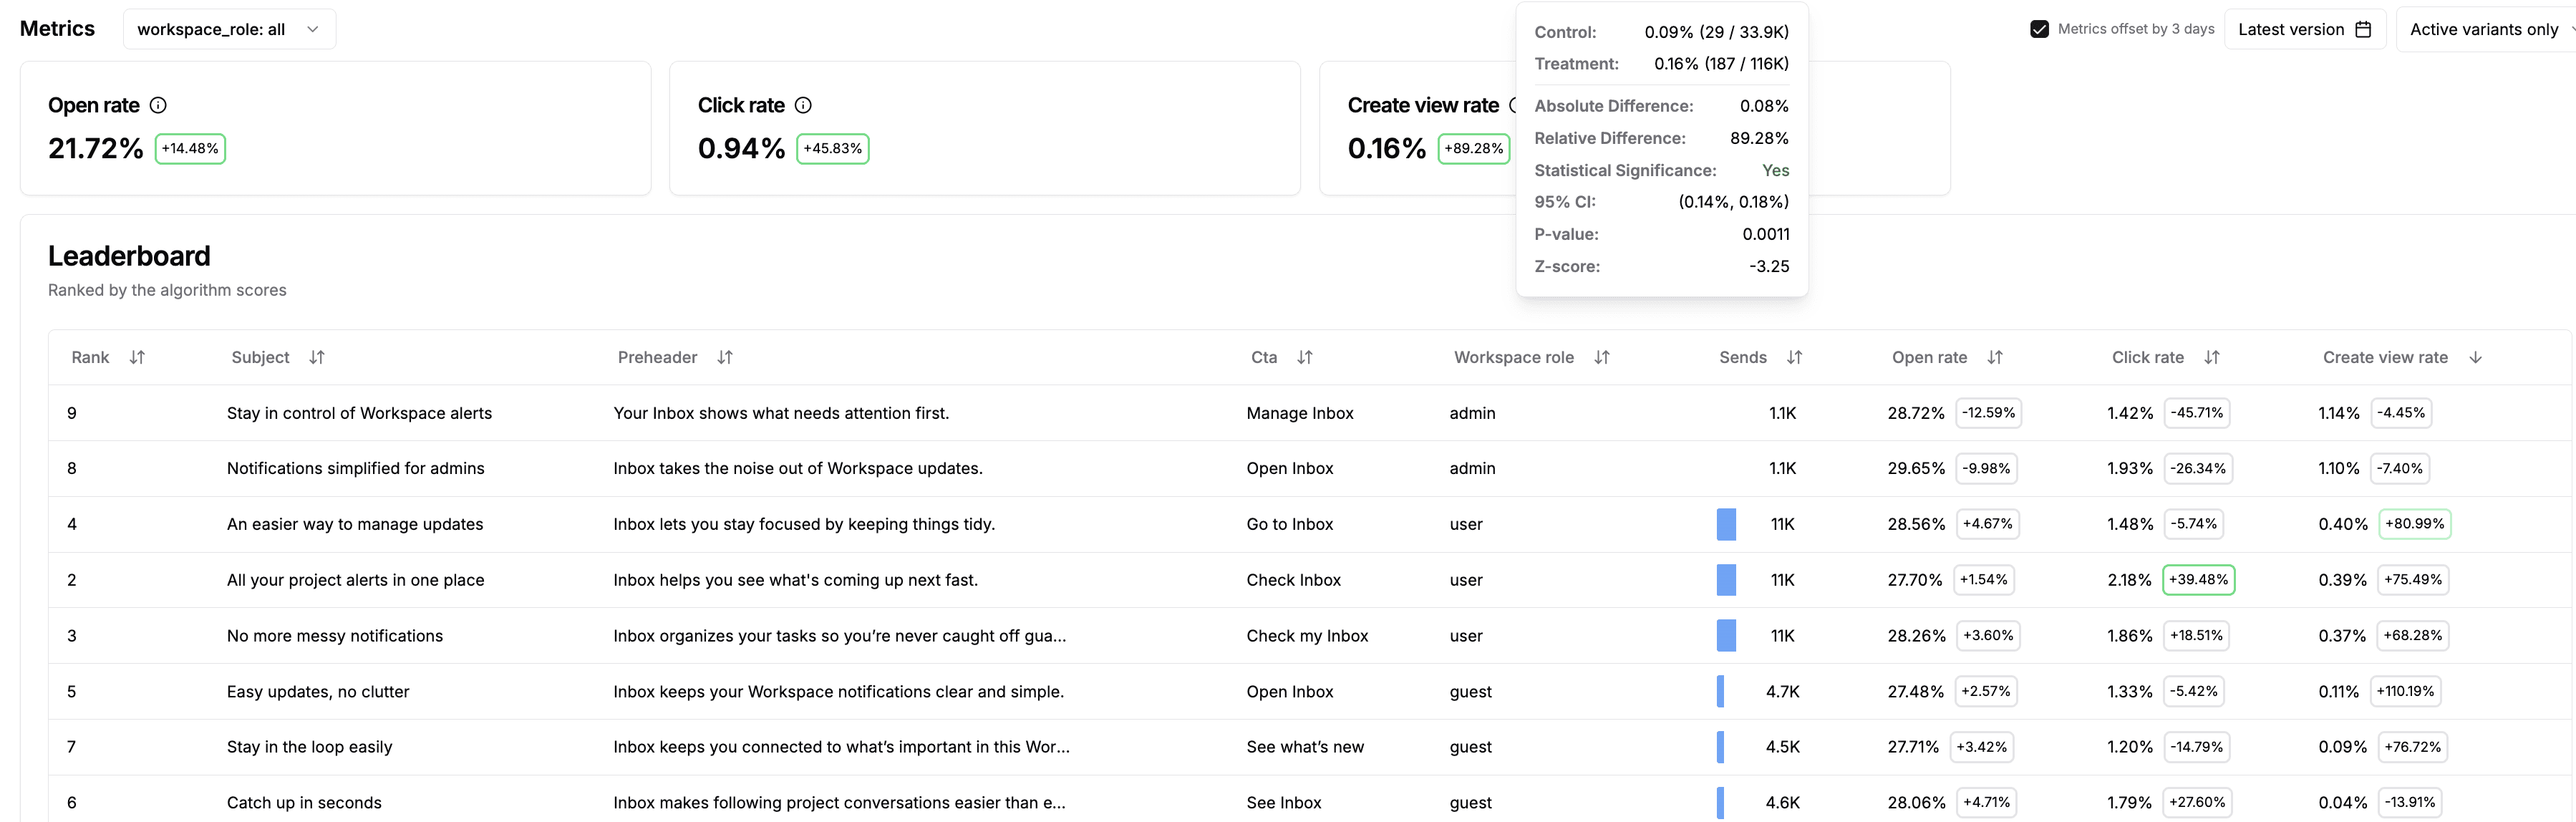Click the +14.48% open rate badge
This screenshot has width=2576, height=822.
190,148
